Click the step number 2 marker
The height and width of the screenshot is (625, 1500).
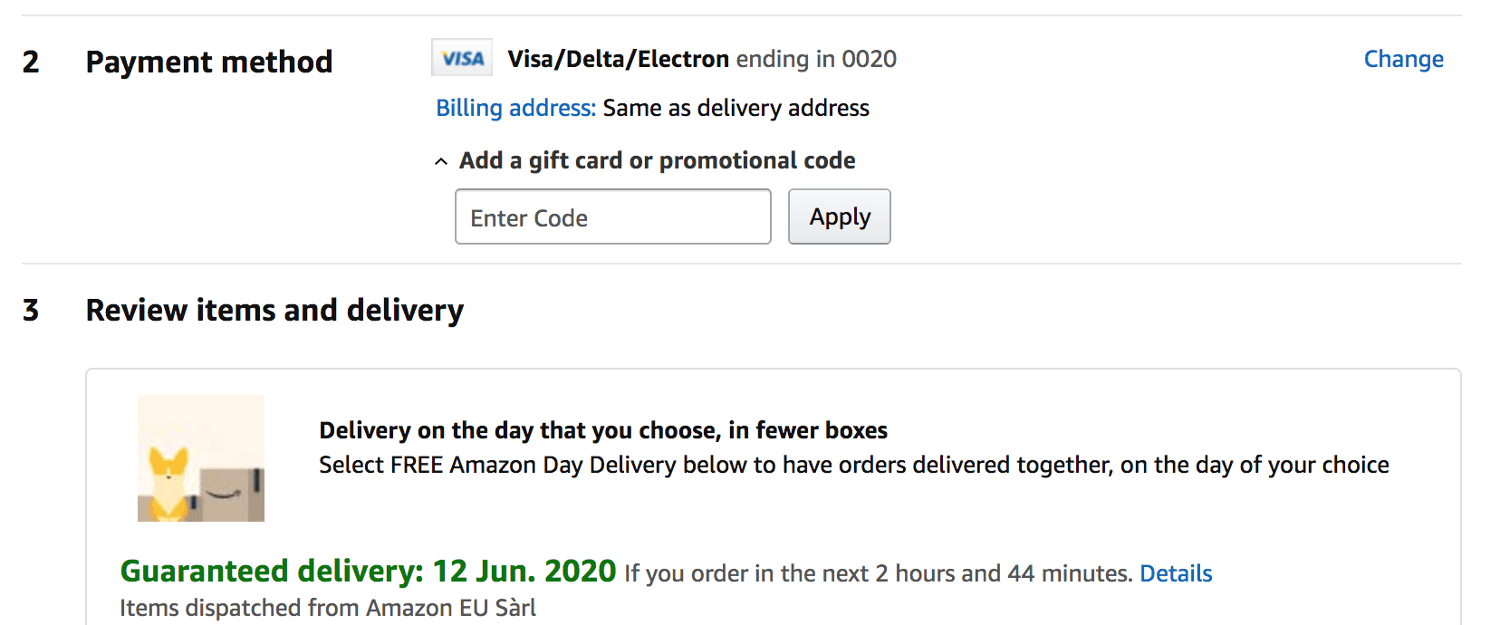click(31, 62)
